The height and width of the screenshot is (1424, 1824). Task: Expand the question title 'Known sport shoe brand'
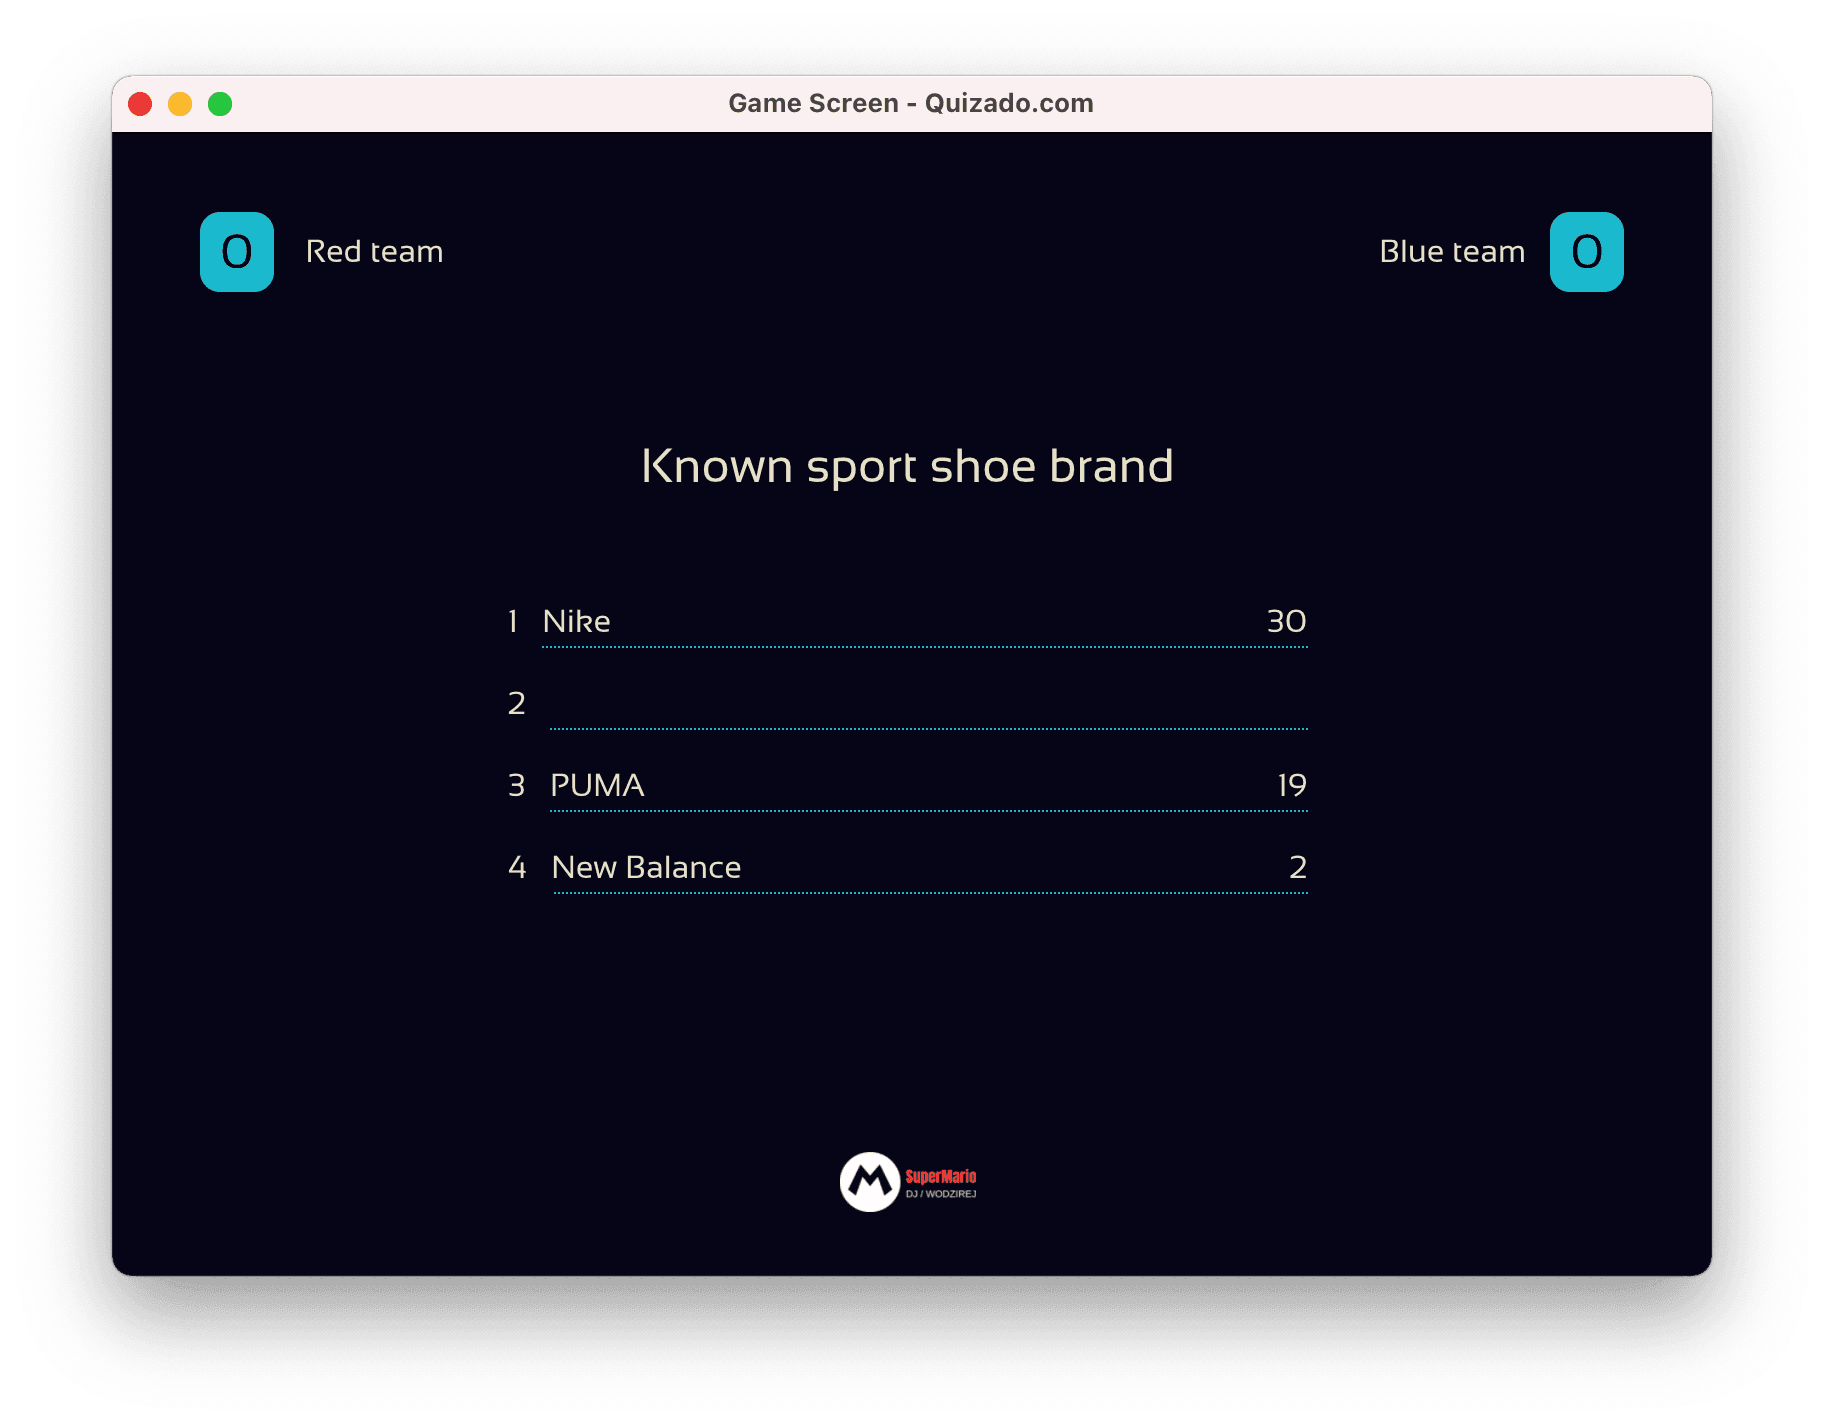click(908, 465)
